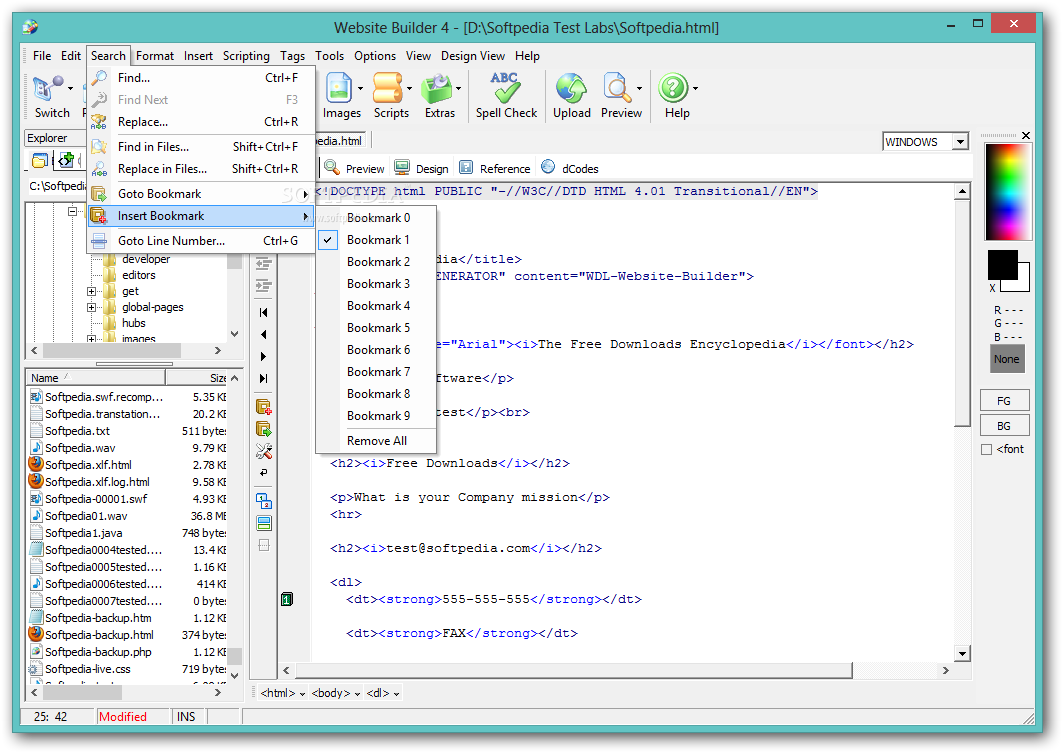This screenshot has height=753, width=1063.
Task: Choose Goto Line Number... entry
Action: click(x=202, y=241)
